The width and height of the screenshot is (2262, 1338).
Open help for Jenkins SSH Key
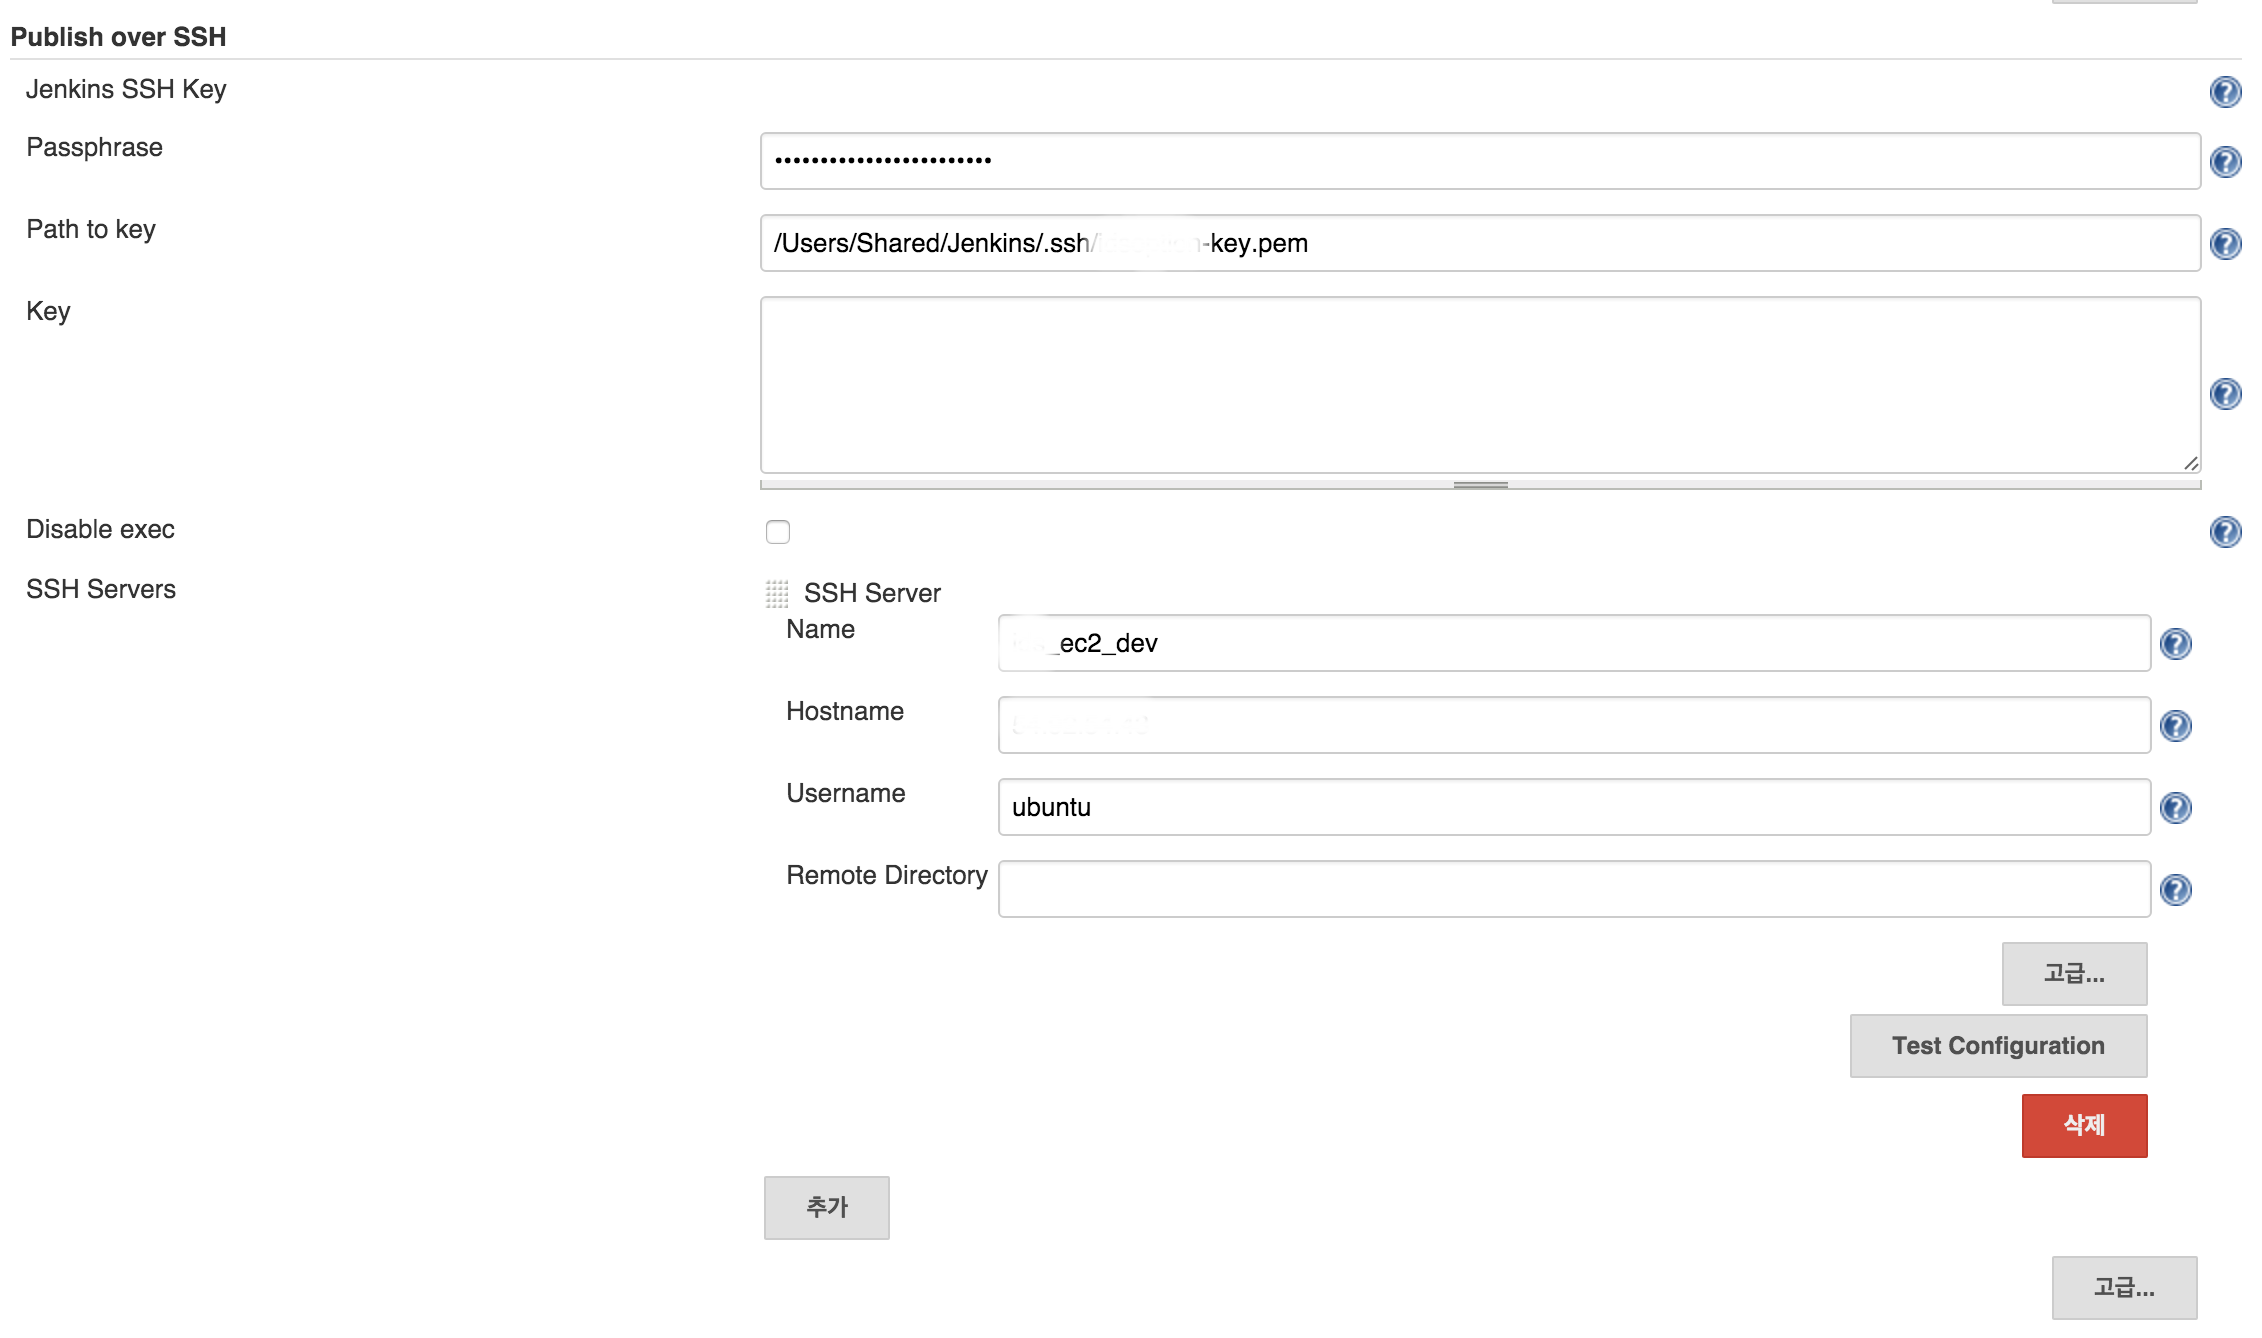click(x=2225, y=92)
